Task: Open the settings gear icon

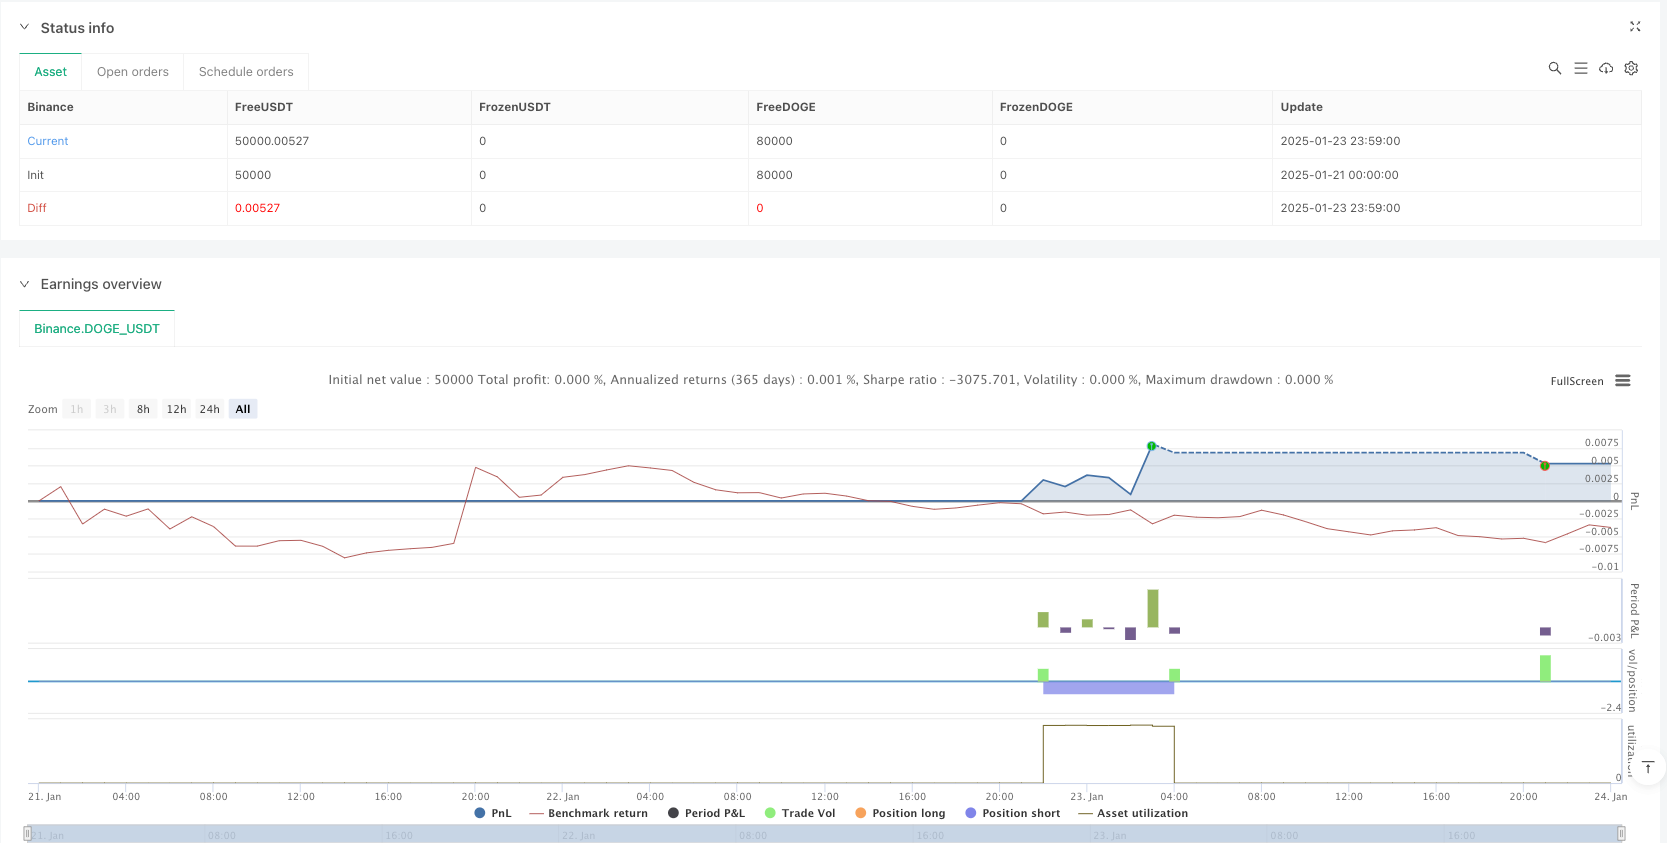Action: [x=1631, y=68]
